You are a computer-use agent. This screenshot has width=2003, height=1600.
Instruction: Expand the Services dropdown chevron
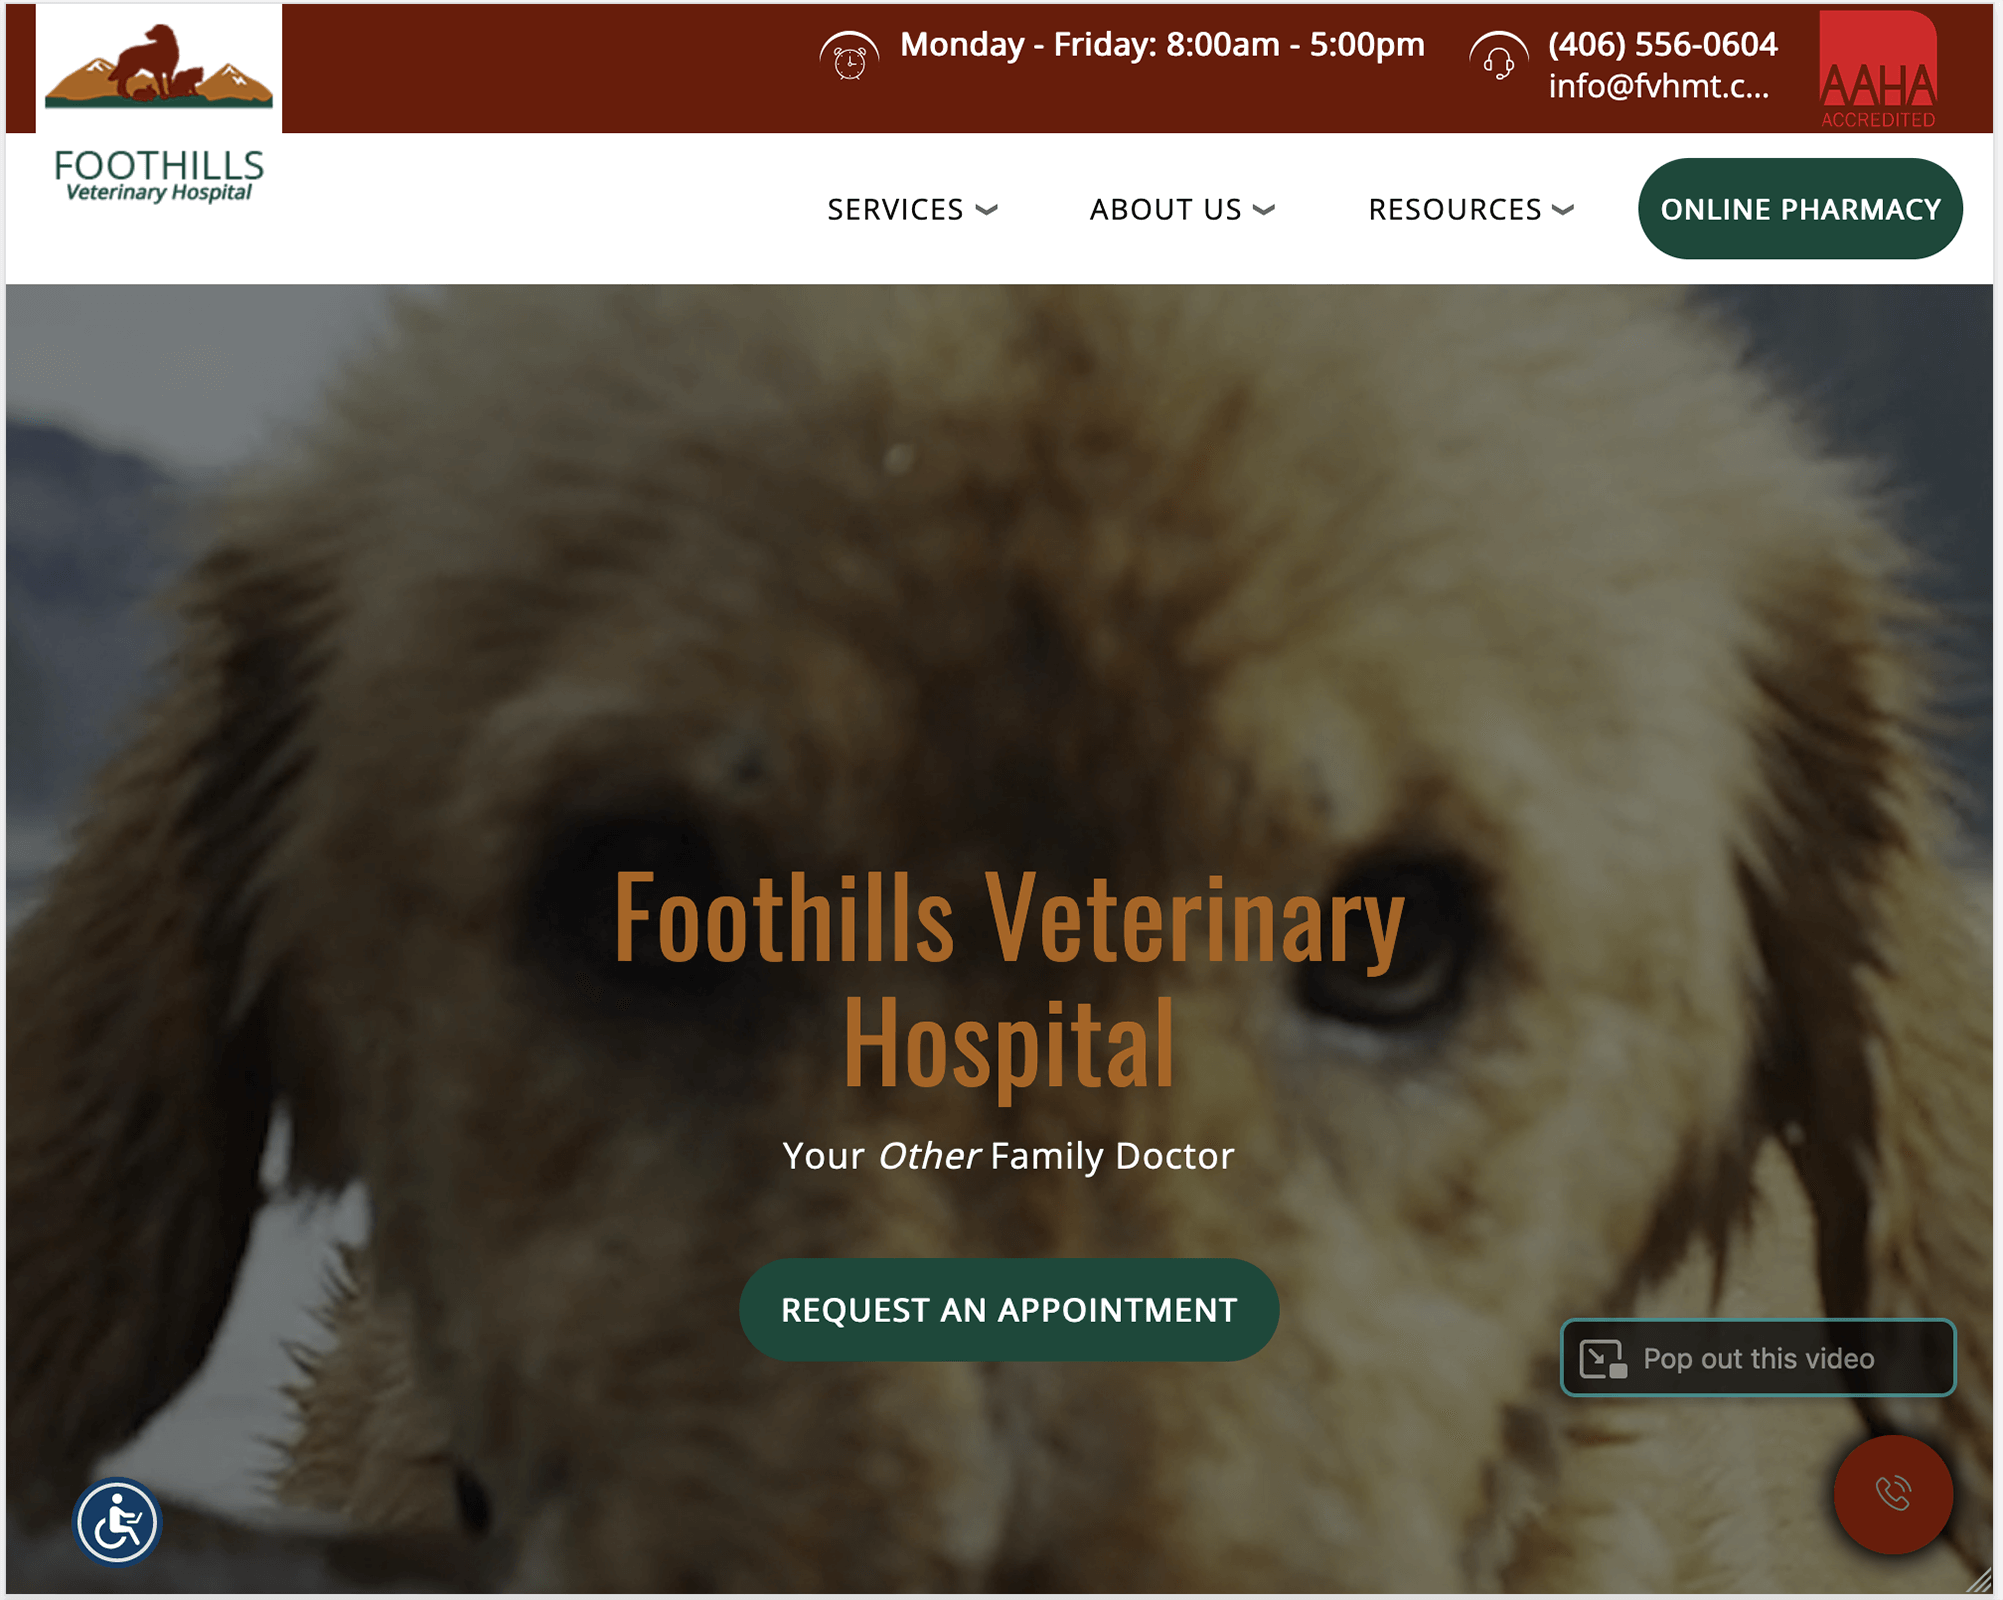(x=987, y=210)
